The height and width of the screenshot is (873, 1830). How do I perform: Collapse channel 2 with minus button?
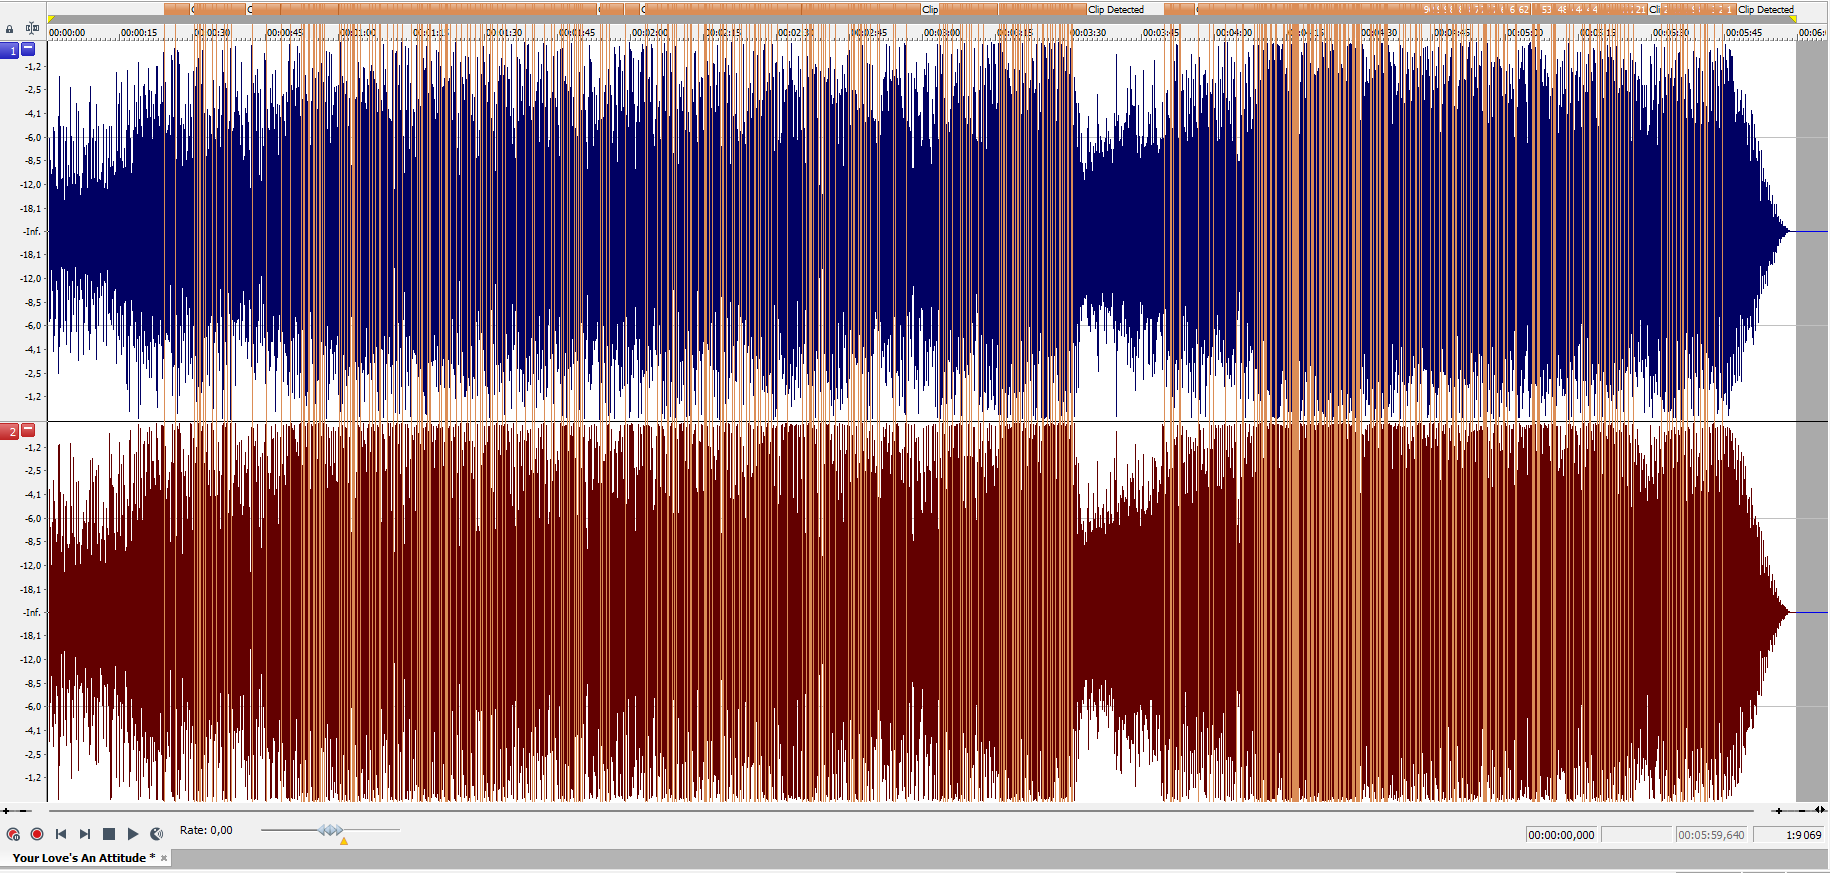28,430
